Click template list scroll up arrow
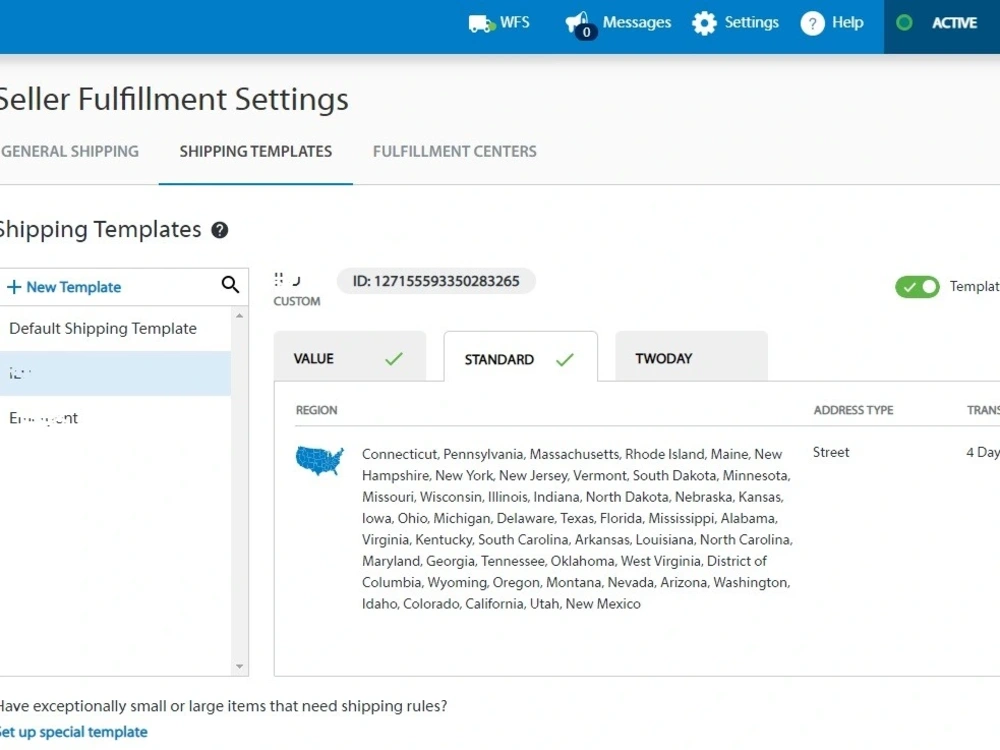The width and height of the screenshot is (1000, 750). coord(239,316)
